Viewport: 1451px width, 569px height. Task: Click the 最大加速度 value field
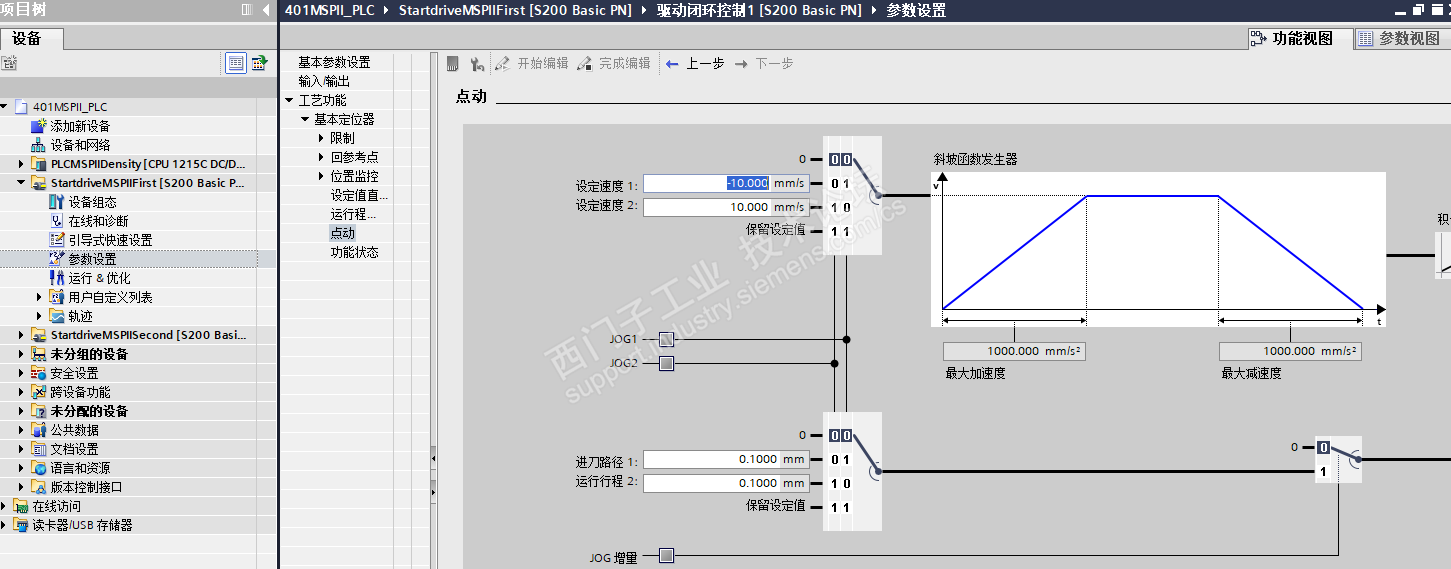tap(1014, 351)
